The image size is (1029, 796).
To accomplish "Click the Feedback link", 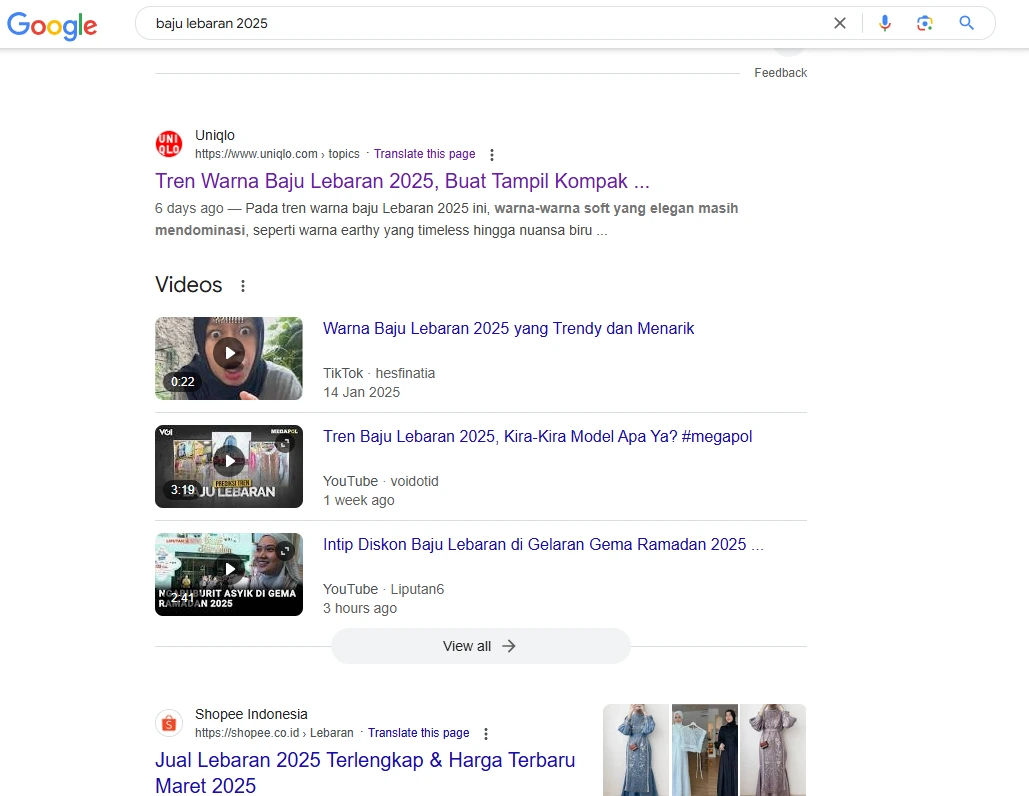I will point(780,73).
